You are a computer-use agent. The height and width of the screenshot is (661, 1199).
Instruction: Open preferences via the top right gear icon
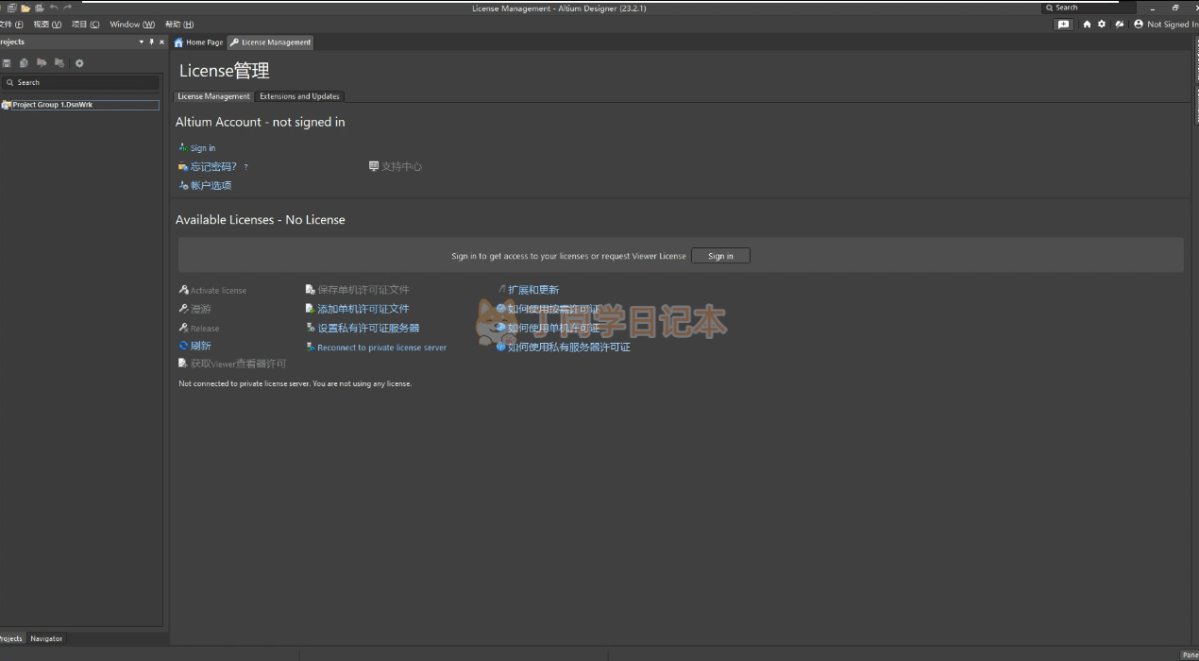click(x=1102, y=24)
